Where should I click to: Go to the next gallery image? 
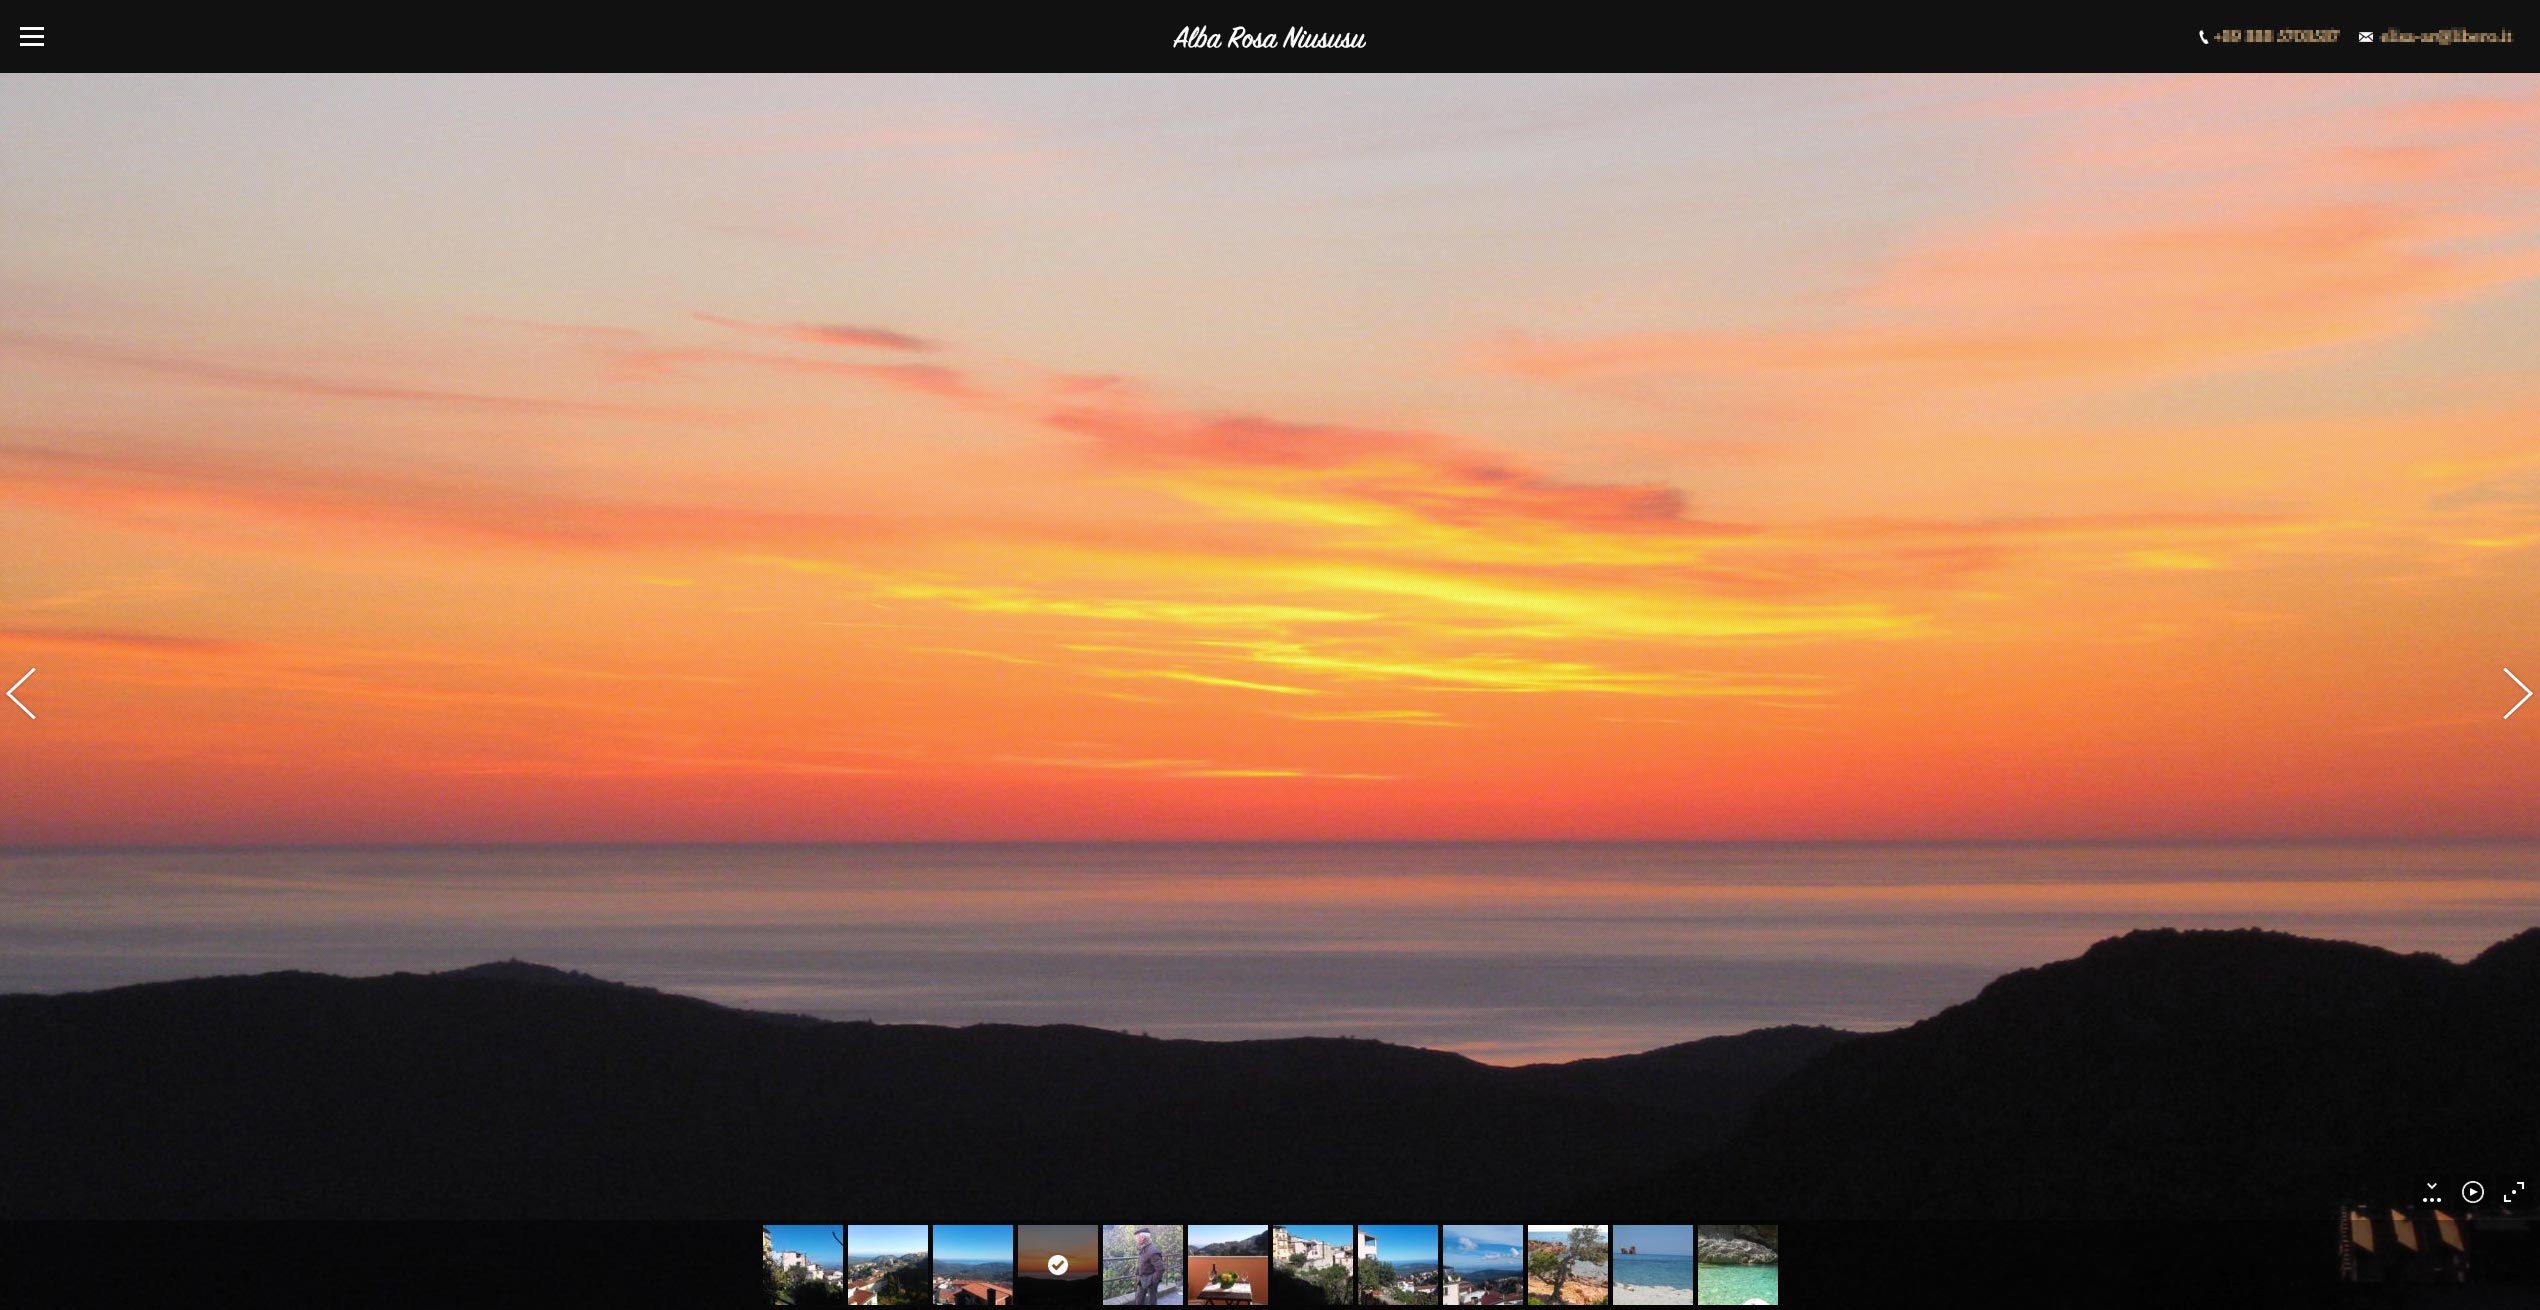coord(2516,694)
